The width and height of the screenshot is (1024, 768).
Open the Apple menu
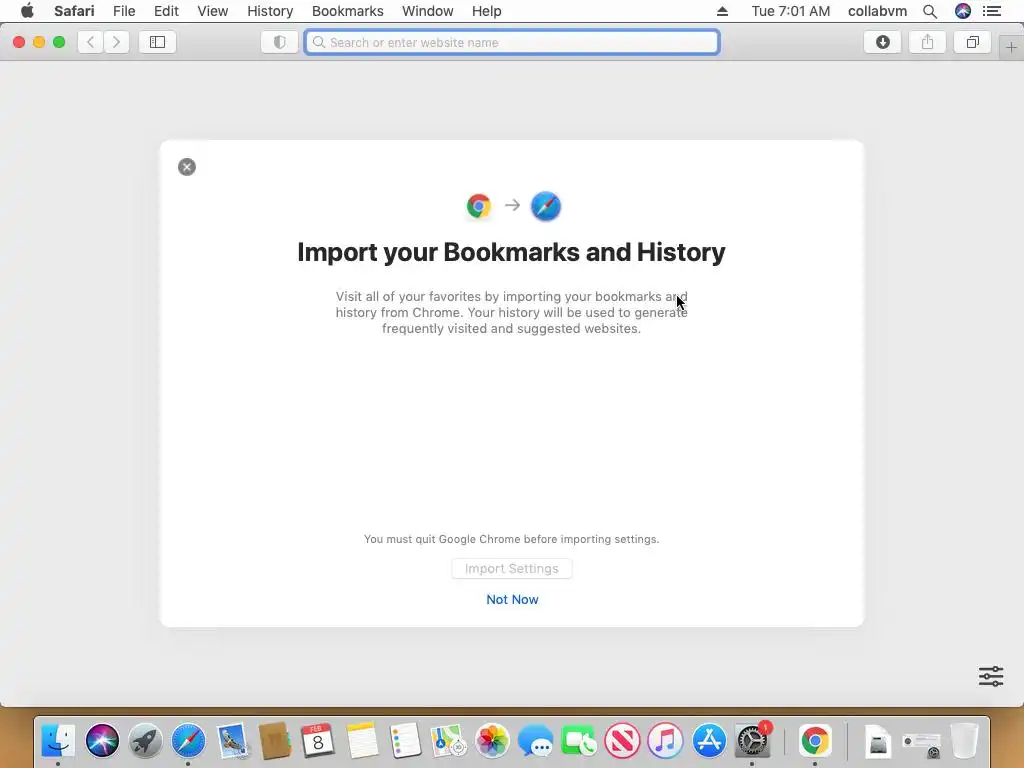[27, 11]
